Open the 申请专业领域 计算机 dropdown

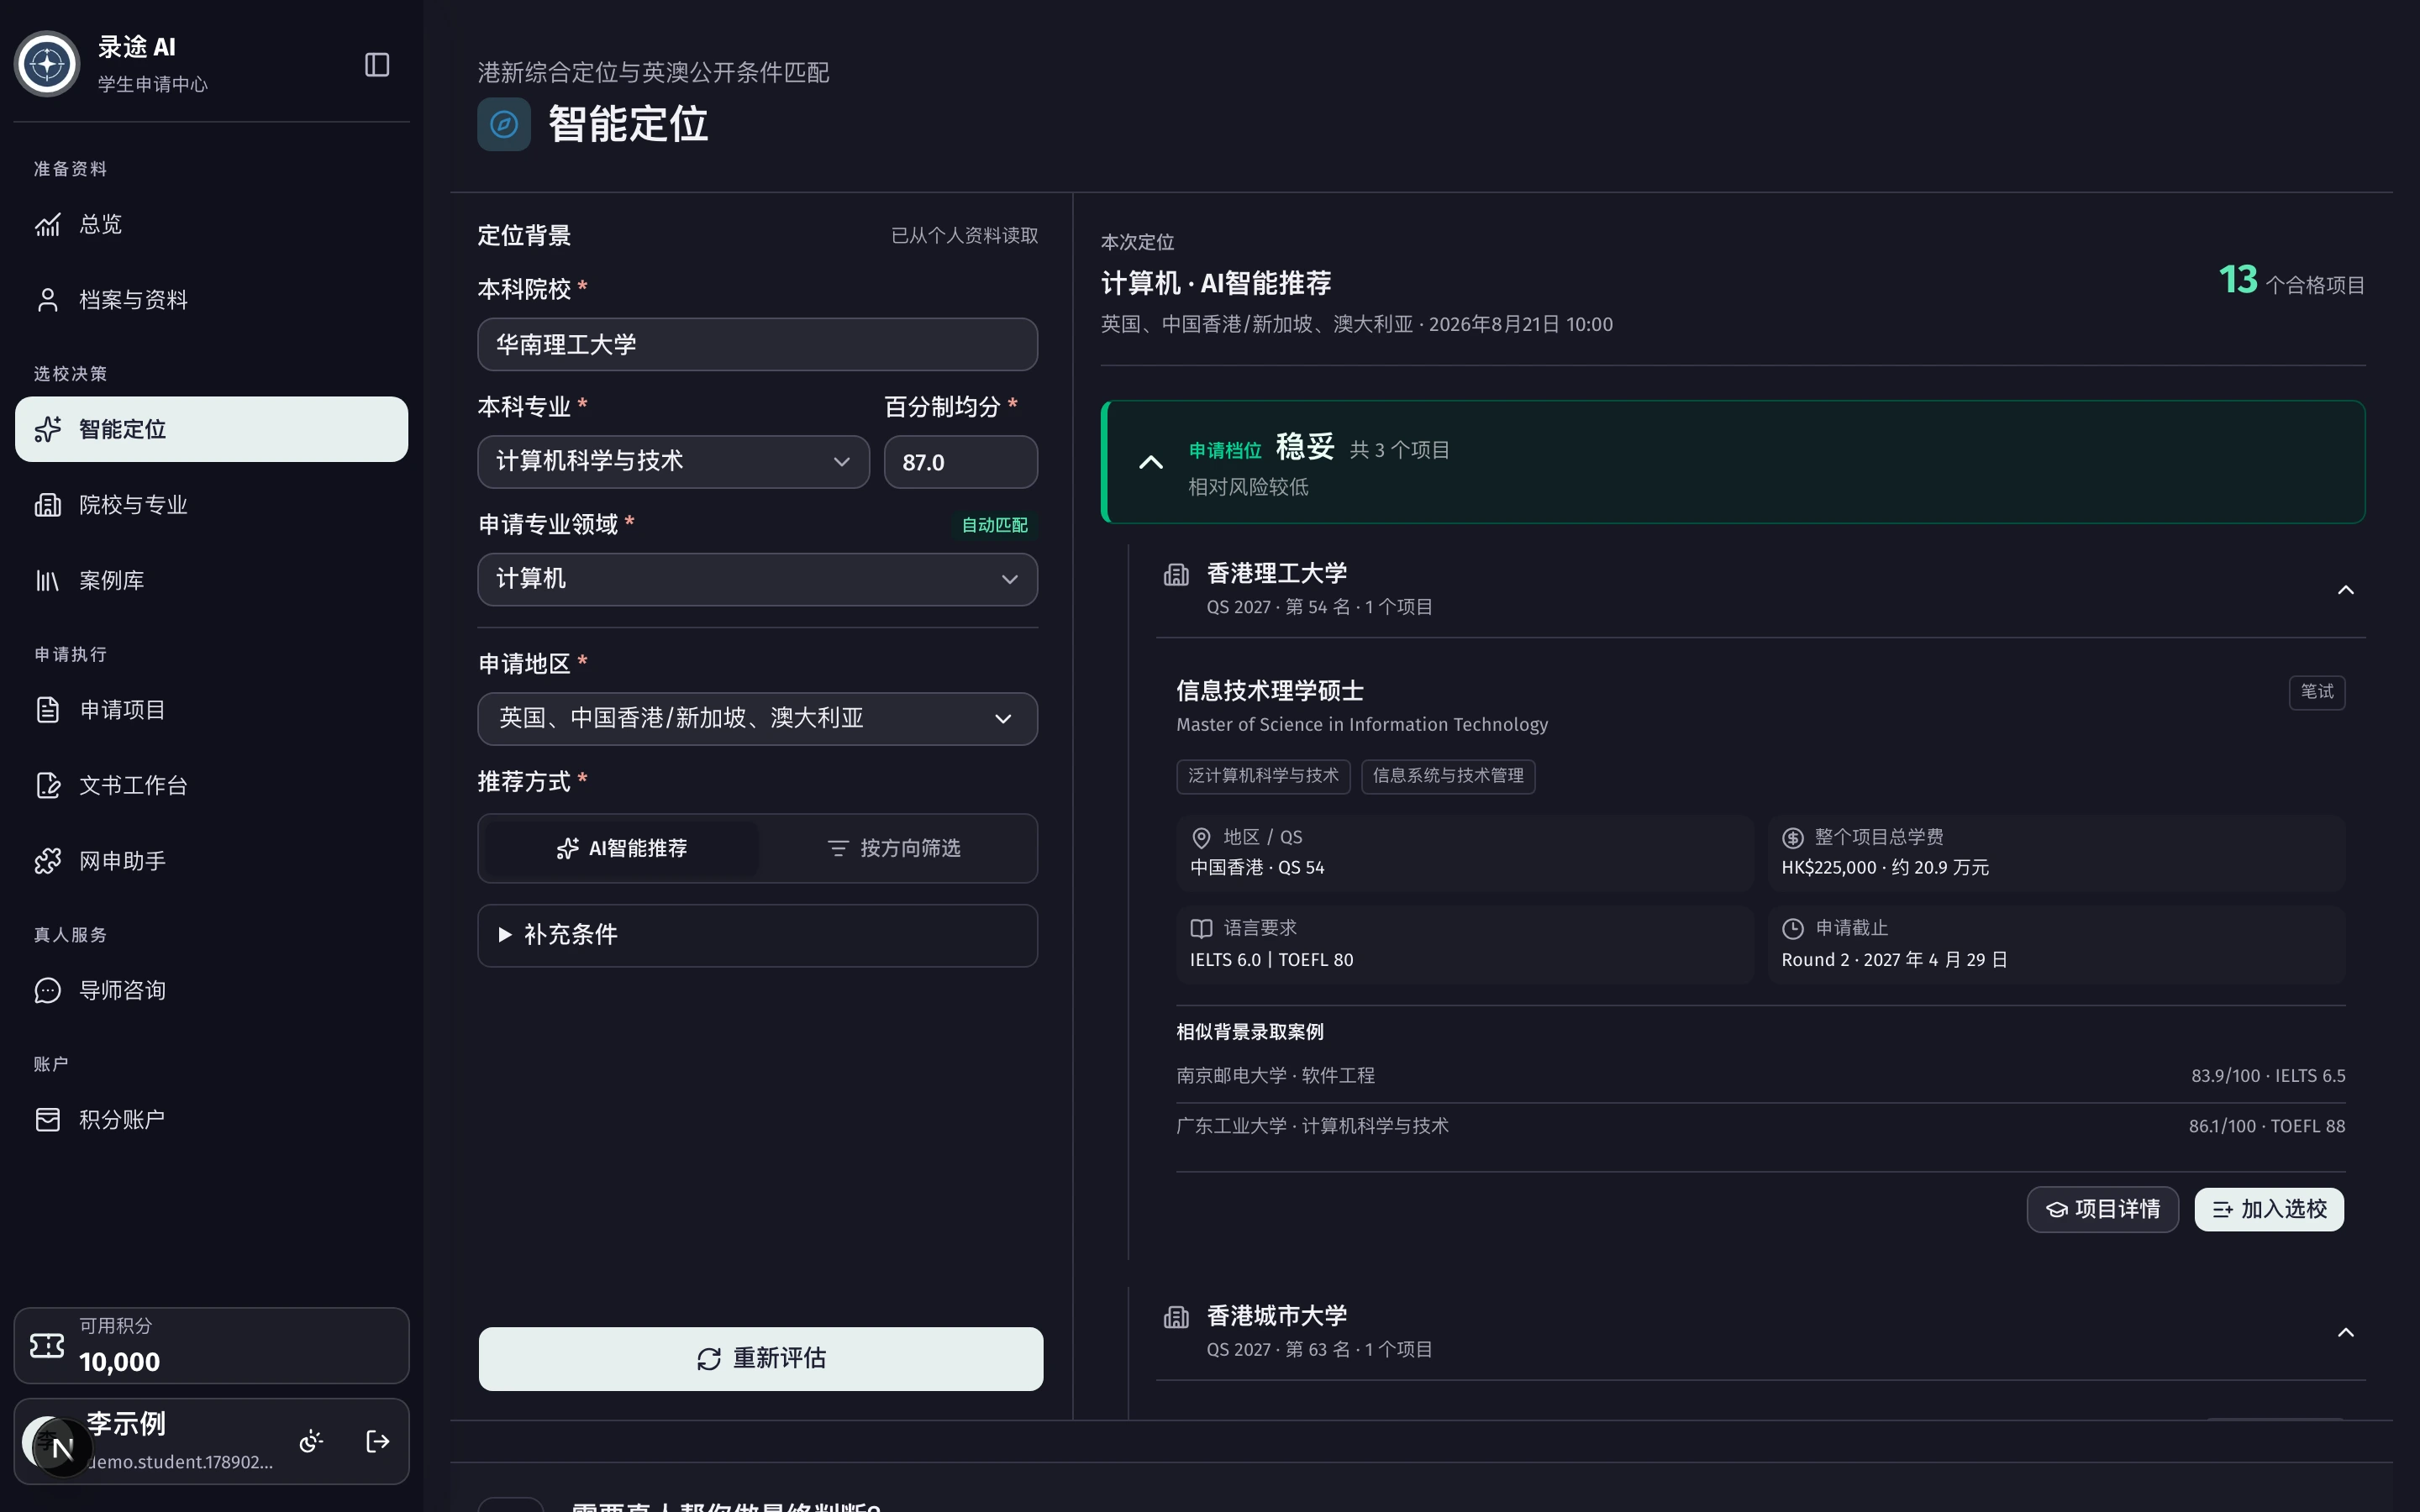coord(757,580)
